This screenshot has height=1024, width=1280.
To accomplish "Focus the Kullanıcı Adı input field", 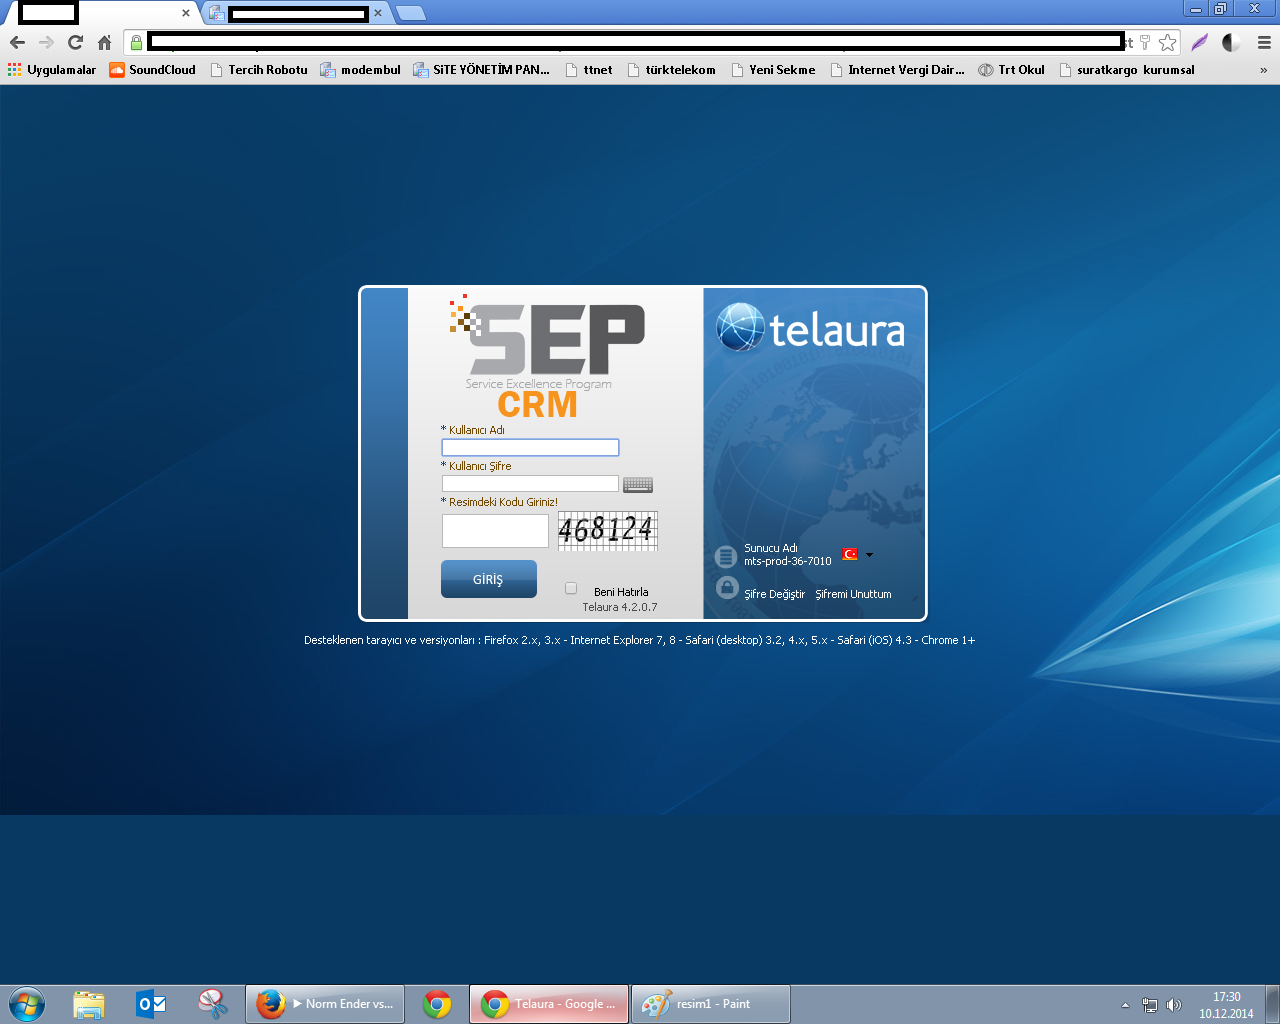I will pyautogui.click(x=530, y=448).
